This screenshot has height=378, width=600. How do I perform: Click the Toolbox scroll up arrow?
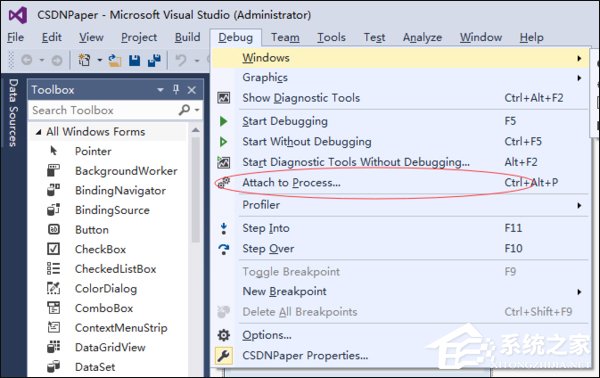point(196,130)
